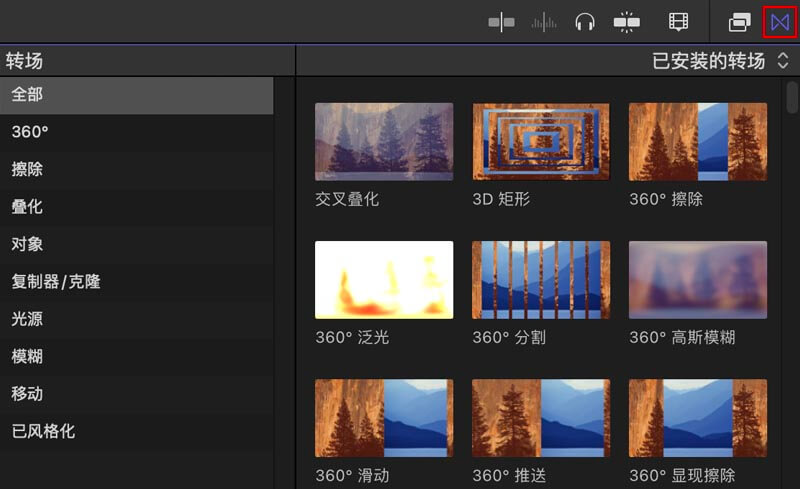Image resolution: width=800 pixels, height=489 pixels.
Task: Select the 360° 分割 transition thumbnail
Action: tap(541, 280)
